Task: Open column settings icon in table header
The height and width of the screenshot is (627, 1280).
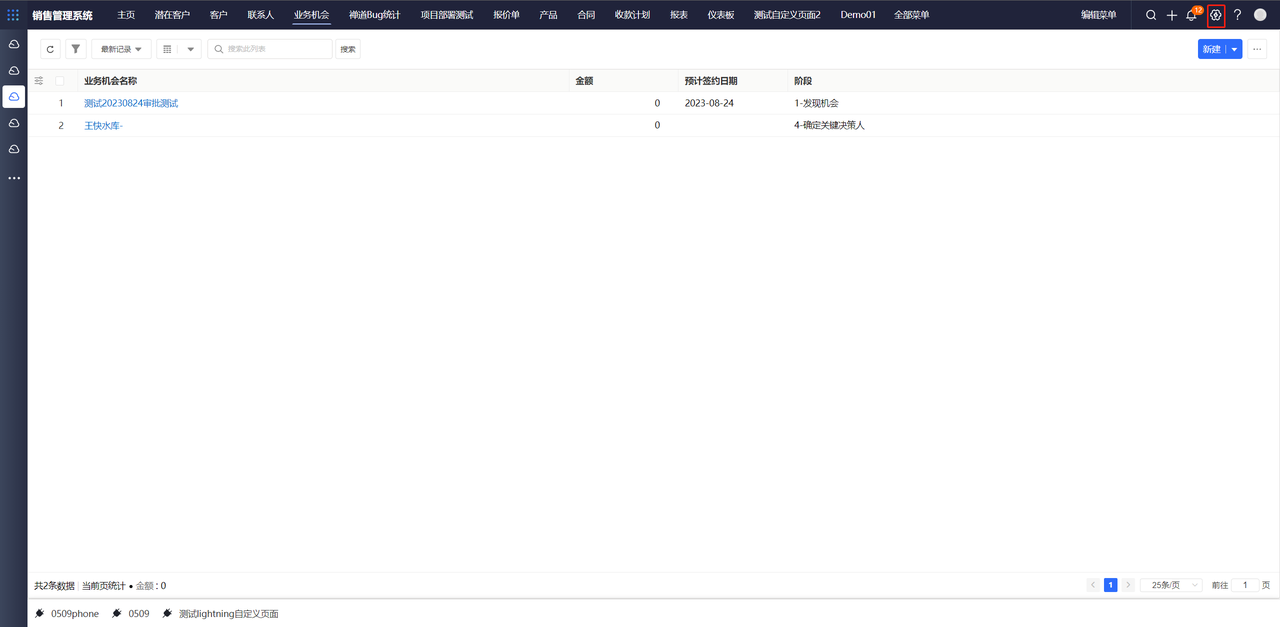Action: [x=39, y=81]
